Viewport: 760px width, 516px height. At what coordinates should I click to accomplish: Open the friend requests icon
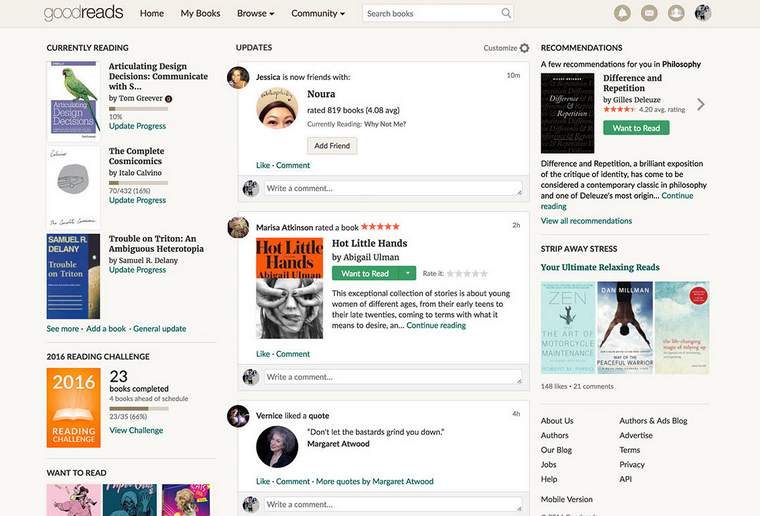[x=676, y=13]
